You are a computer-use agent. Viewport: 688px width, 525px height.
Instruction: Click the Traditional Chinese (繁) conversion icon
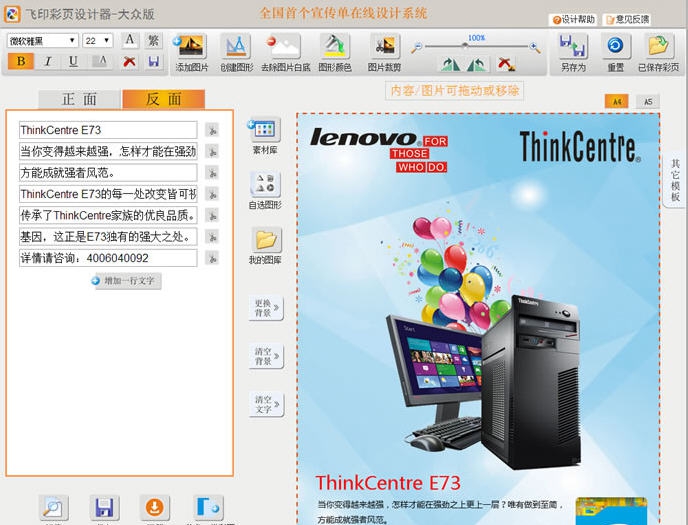click(x=153, y=40)
